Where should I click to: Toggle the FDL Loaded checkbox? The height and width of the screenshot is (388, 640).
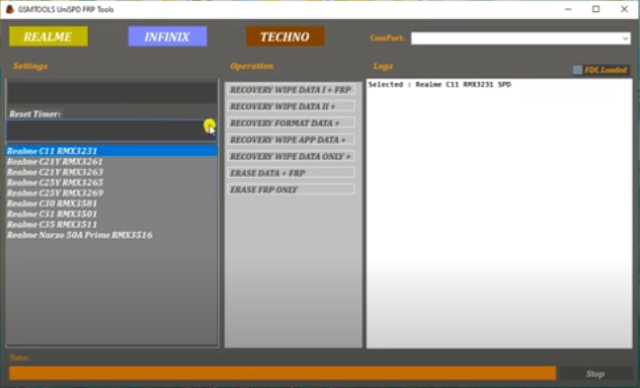pyautogui.click(x=578, y=70)
